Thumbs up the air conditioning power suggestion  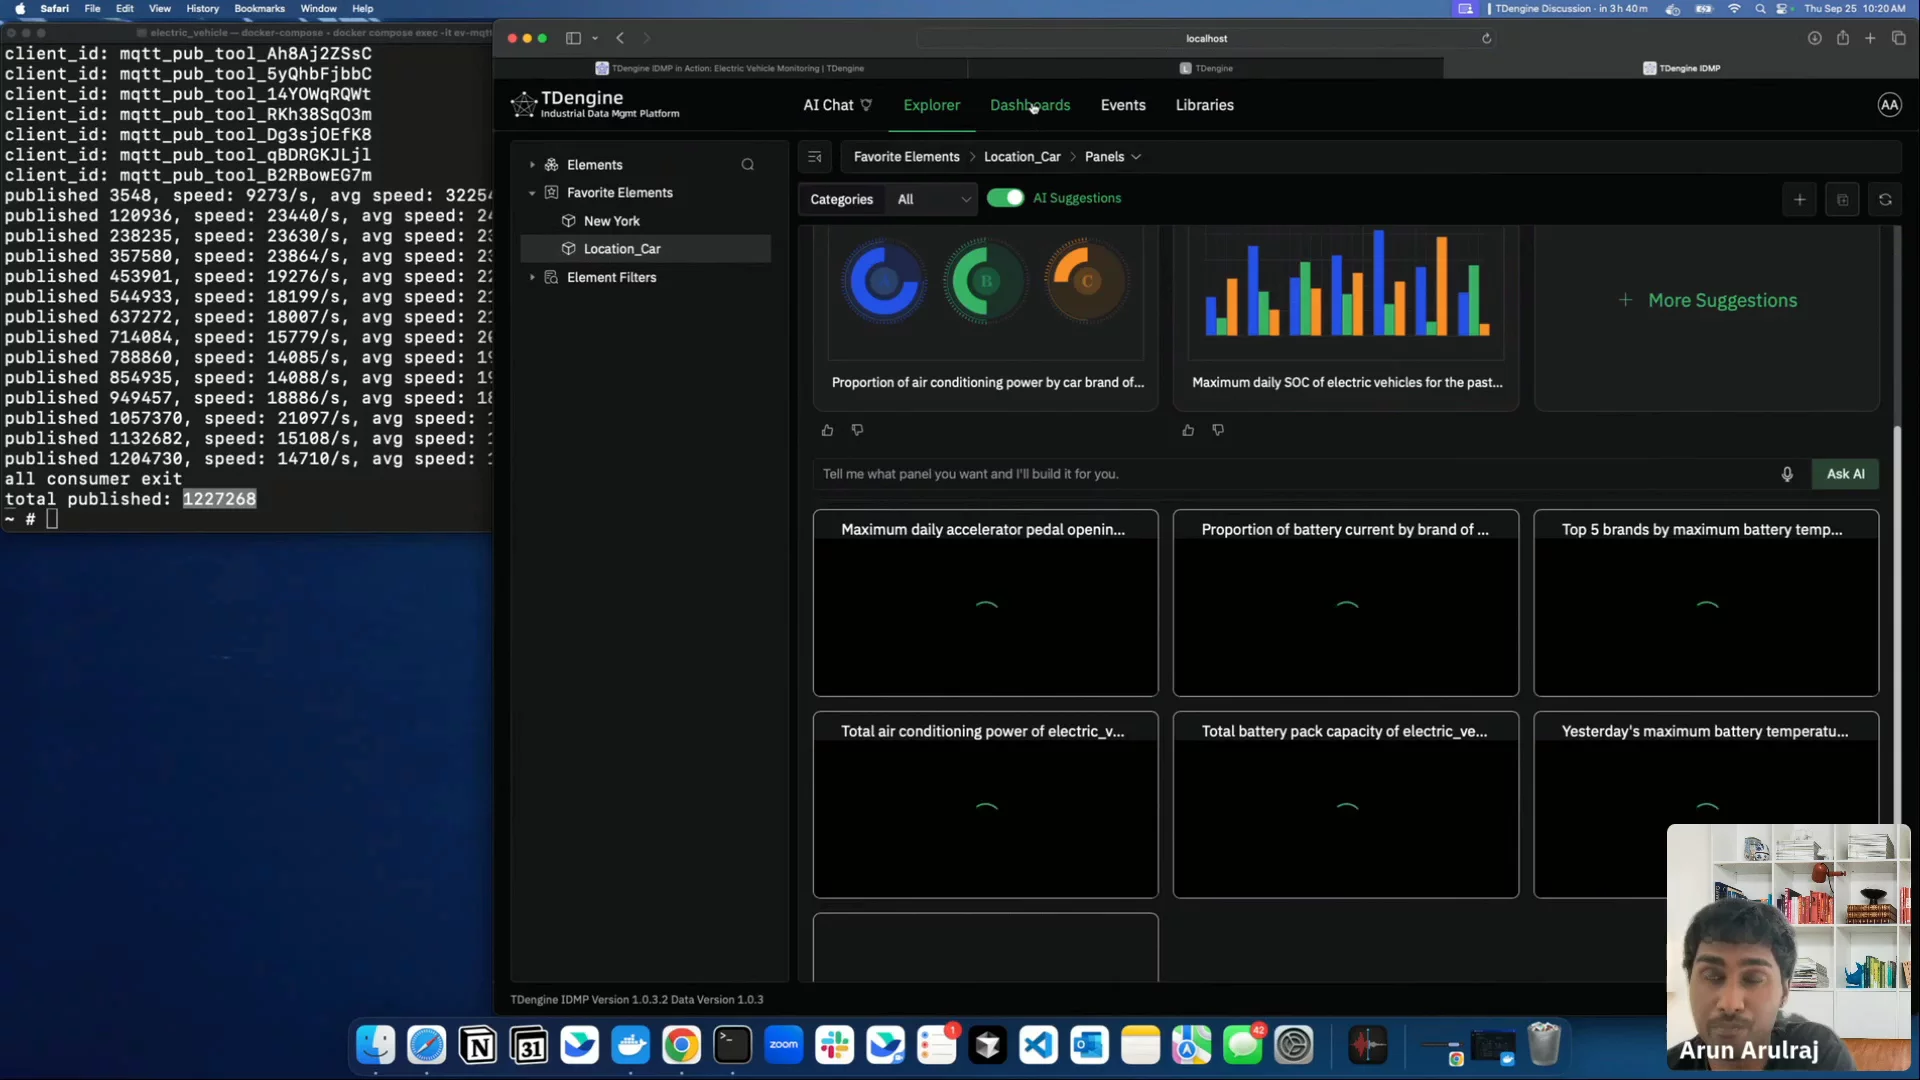827,431
